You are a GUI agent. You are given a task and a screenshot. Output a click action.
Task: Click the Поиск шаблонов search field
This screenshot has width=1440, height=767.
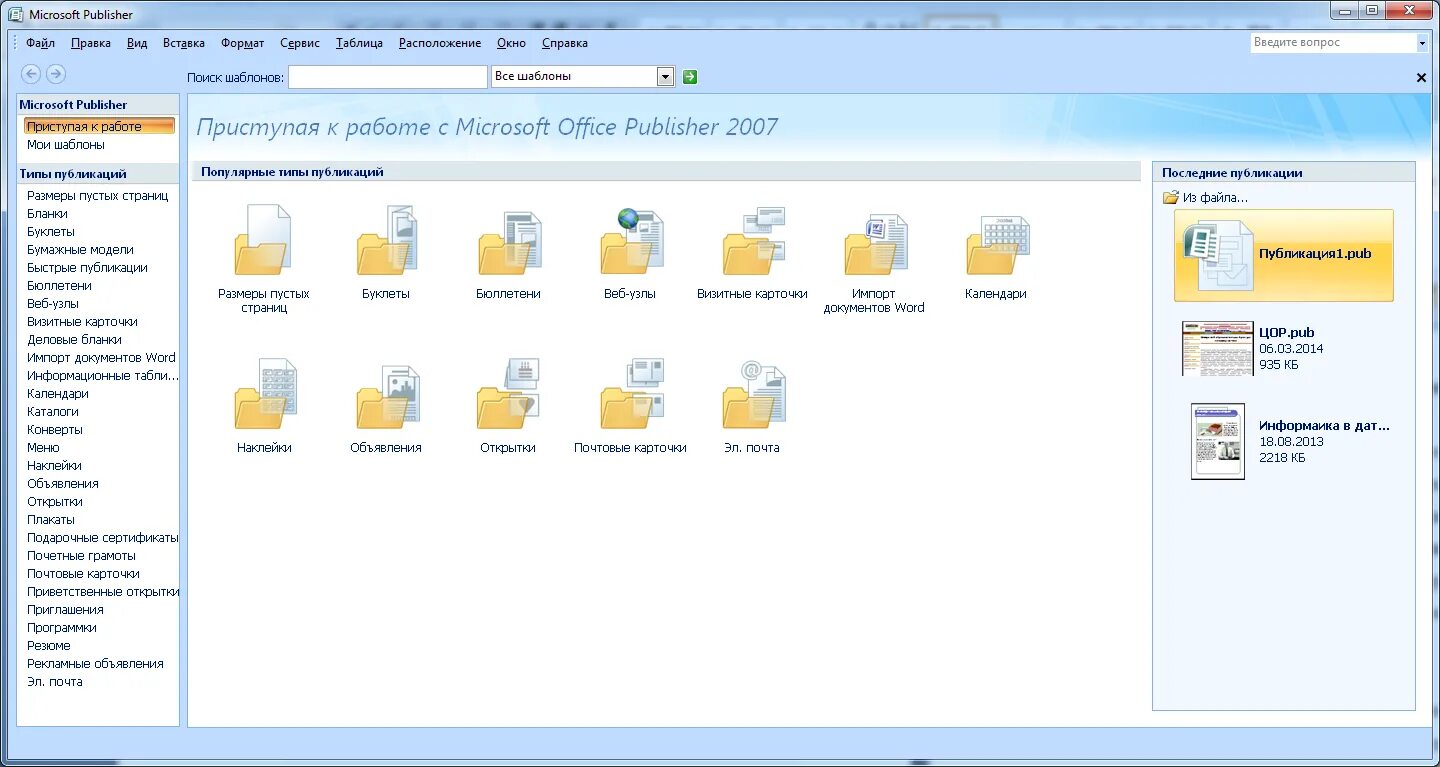387,77
